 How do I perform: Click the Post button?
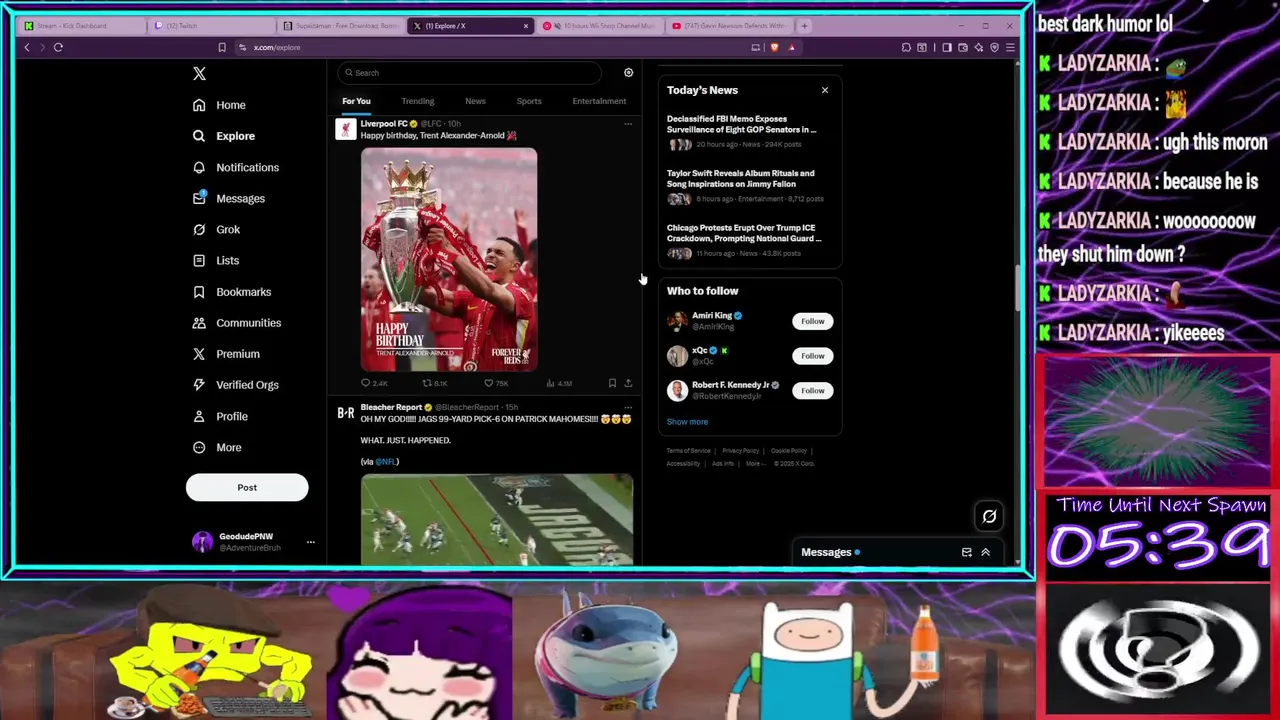(x=247, y=488)
